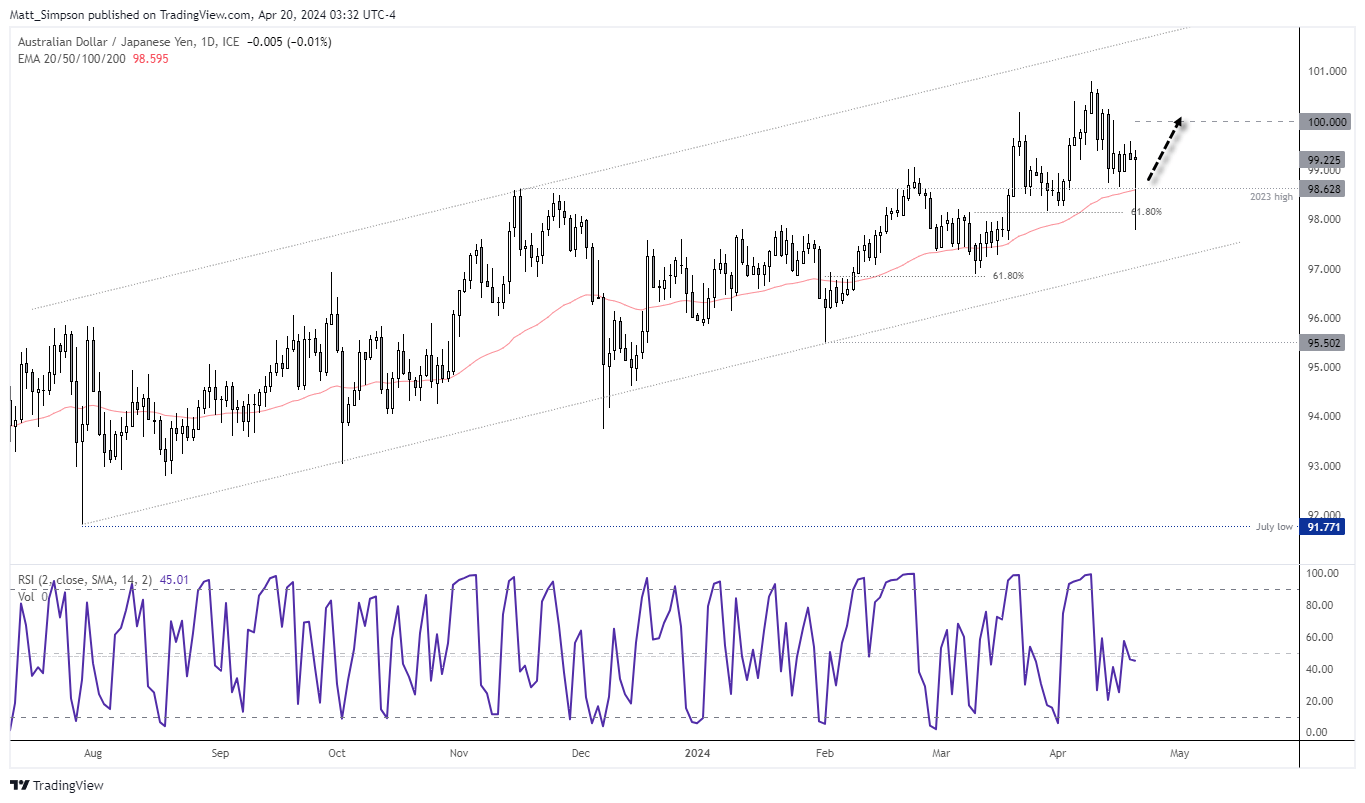
Task: Click the TradingView logo at bottom left
Action: [57, 786]
